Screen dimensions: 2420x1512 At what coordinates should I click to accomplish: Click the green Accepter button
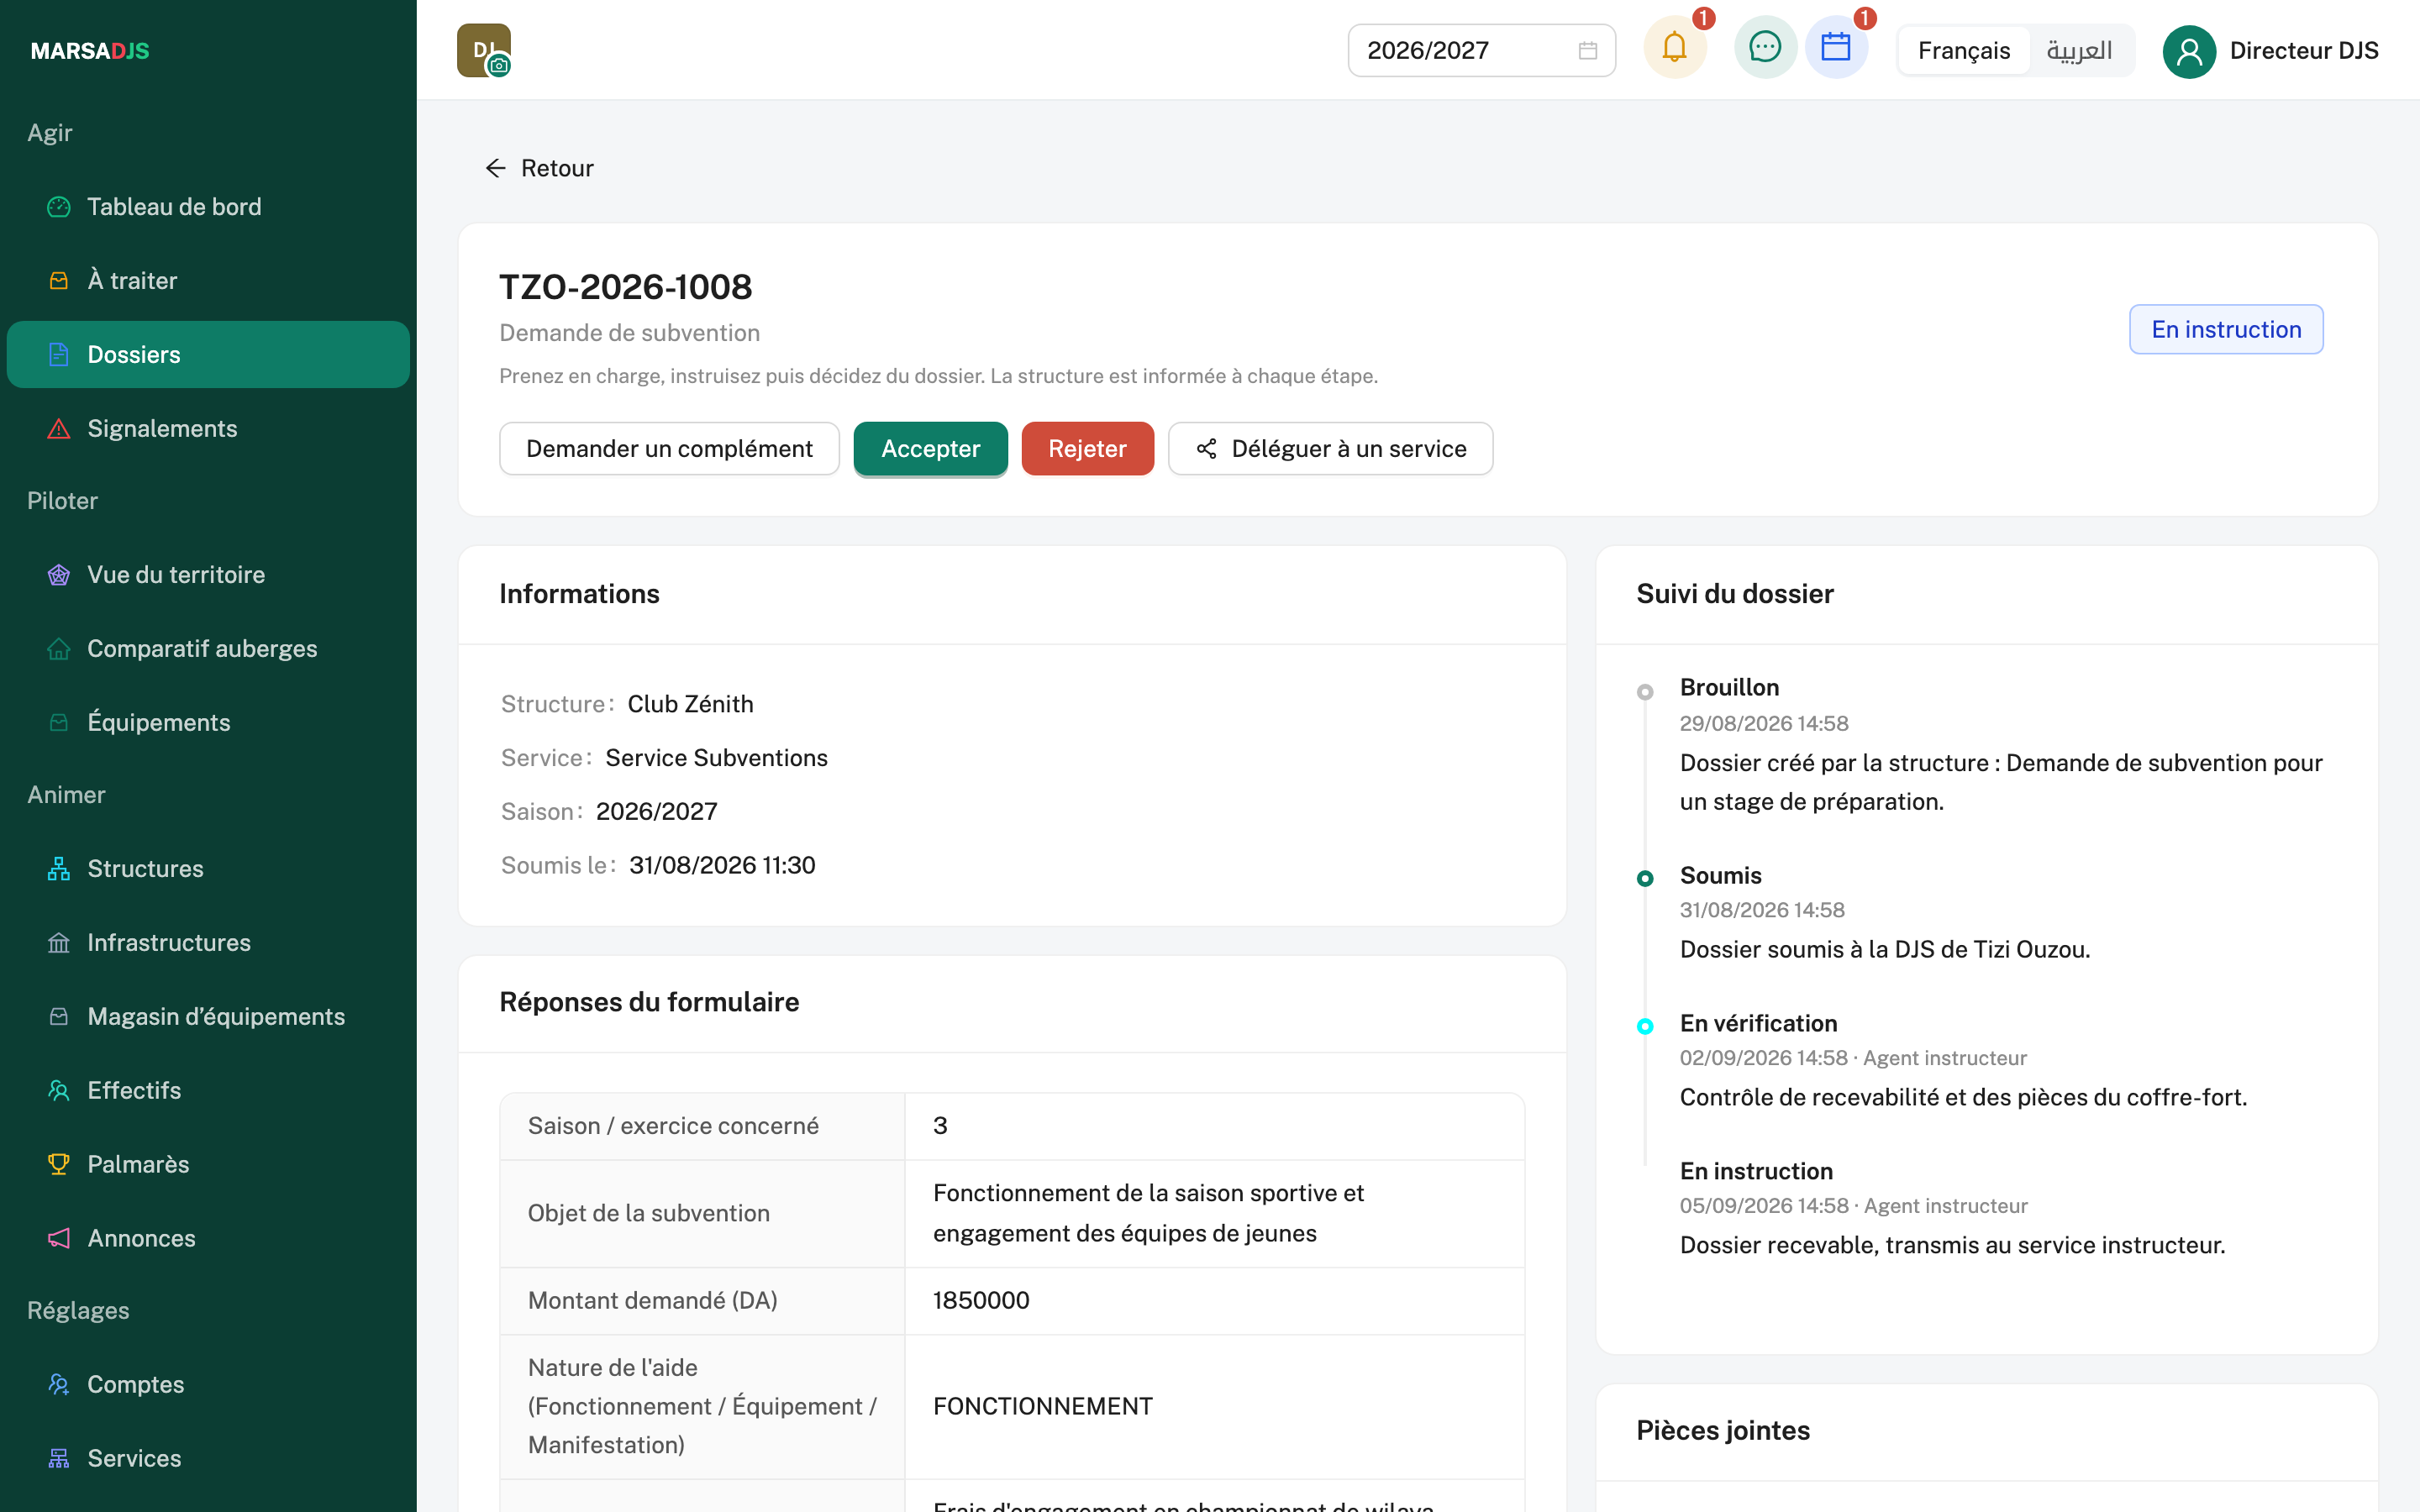pyautogui.click(x=930, y=449)
